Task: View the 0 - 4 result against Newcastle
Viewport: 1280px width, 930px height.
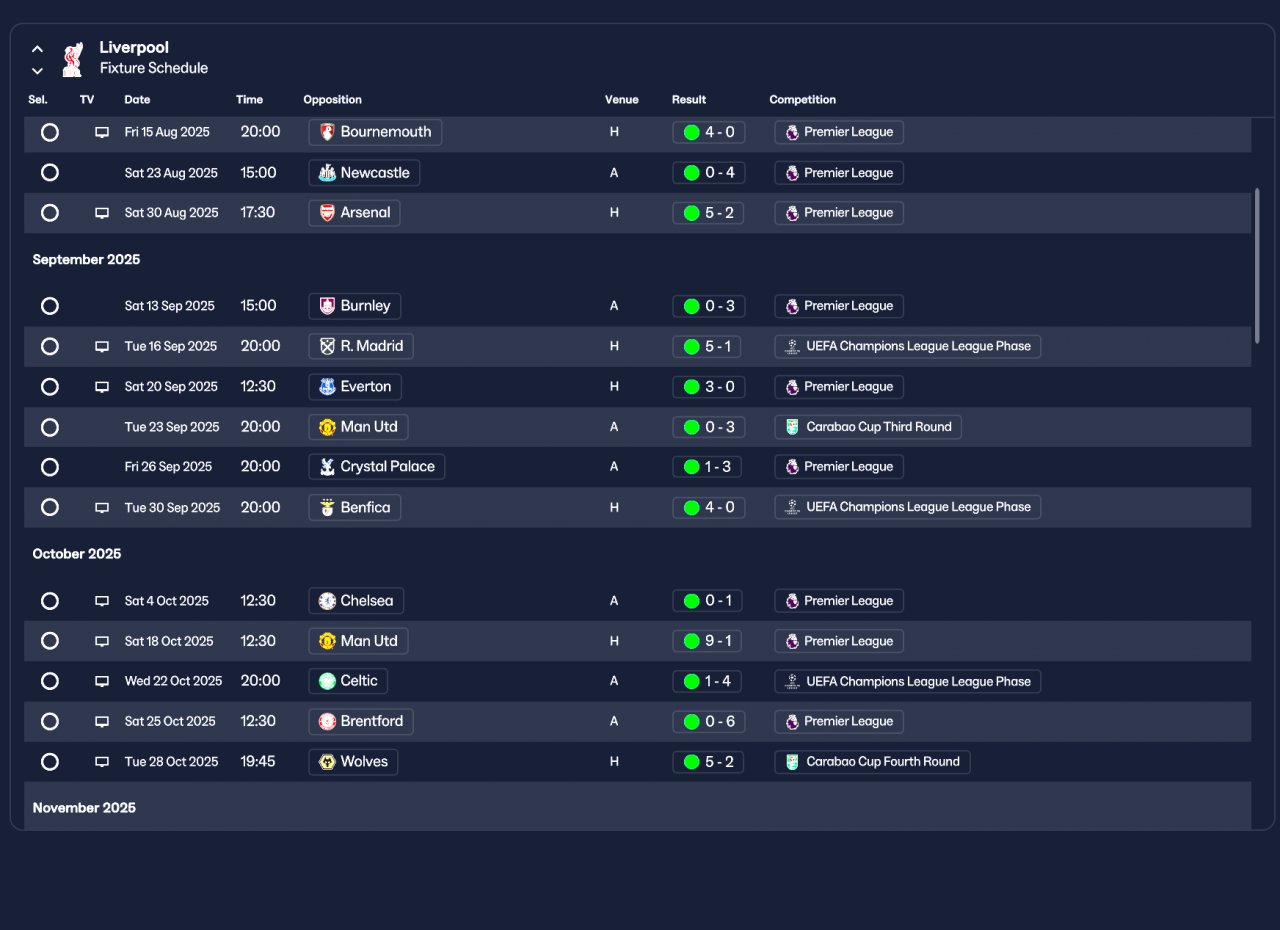Action: [x=709, y=173]
